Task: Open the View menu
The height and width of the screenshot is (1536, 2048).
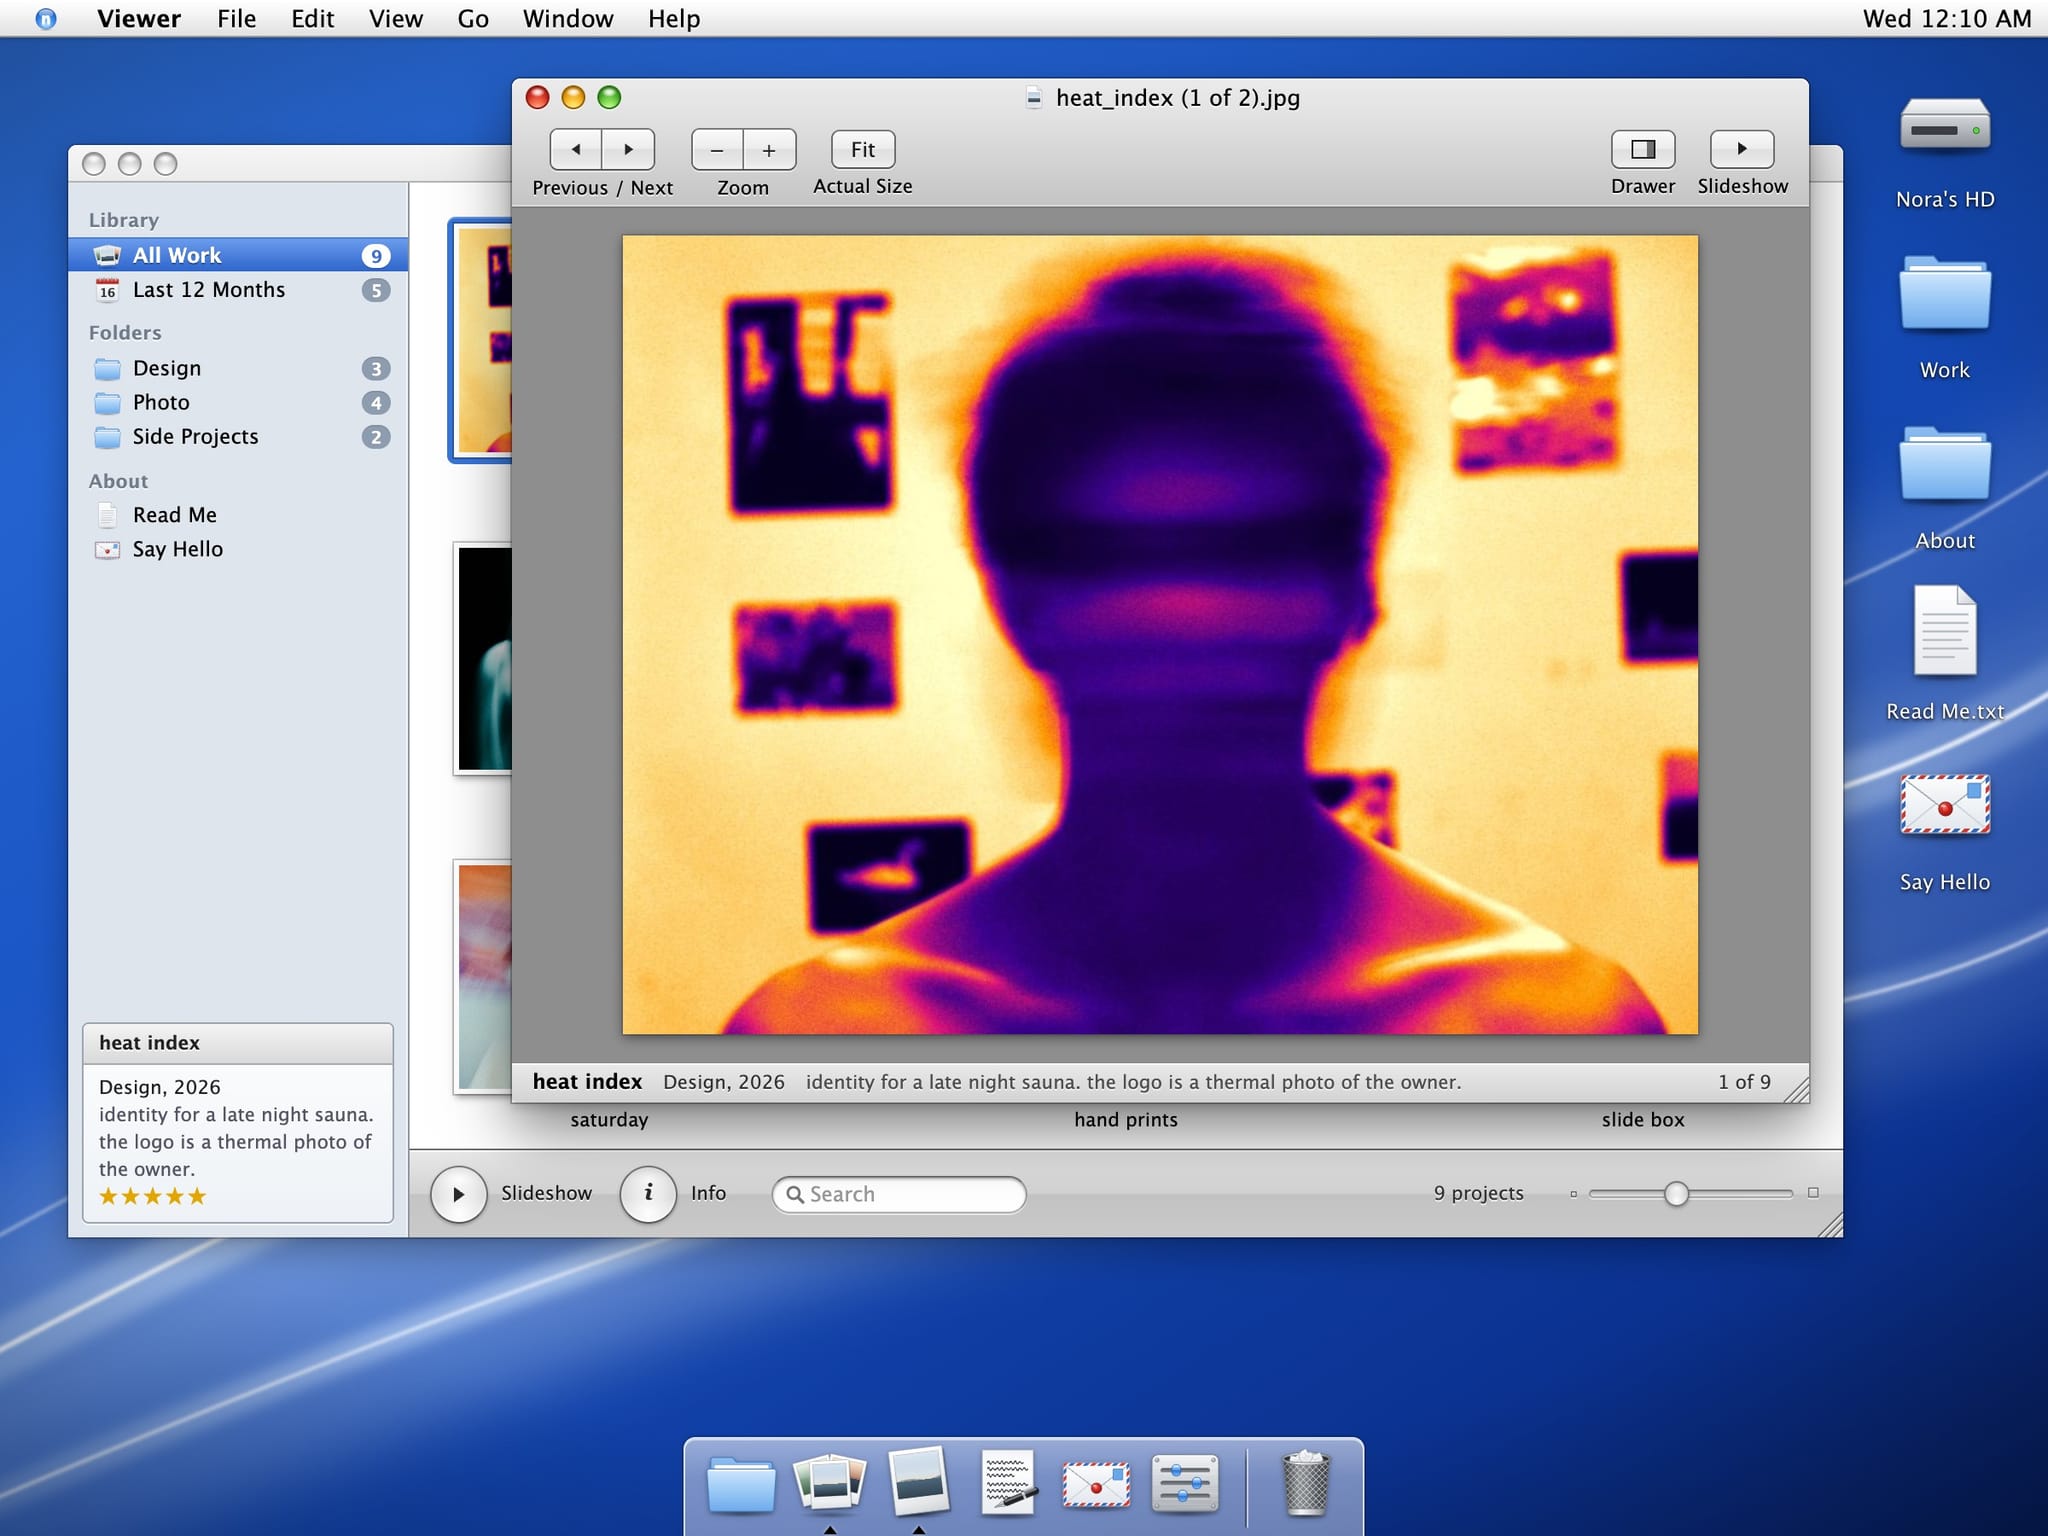Action: pos(396,19)
